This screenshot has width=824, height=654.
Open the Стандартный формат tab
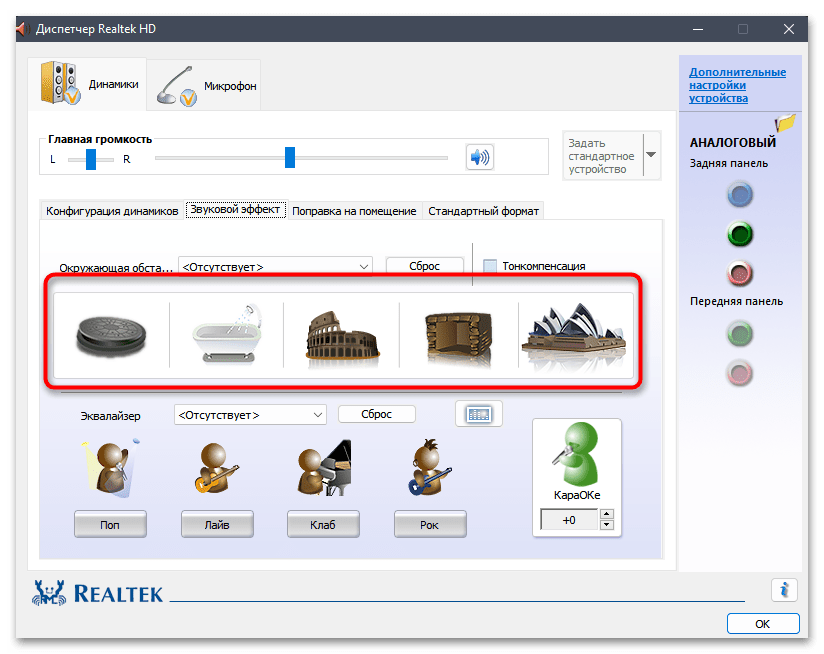tap(483, 211)
